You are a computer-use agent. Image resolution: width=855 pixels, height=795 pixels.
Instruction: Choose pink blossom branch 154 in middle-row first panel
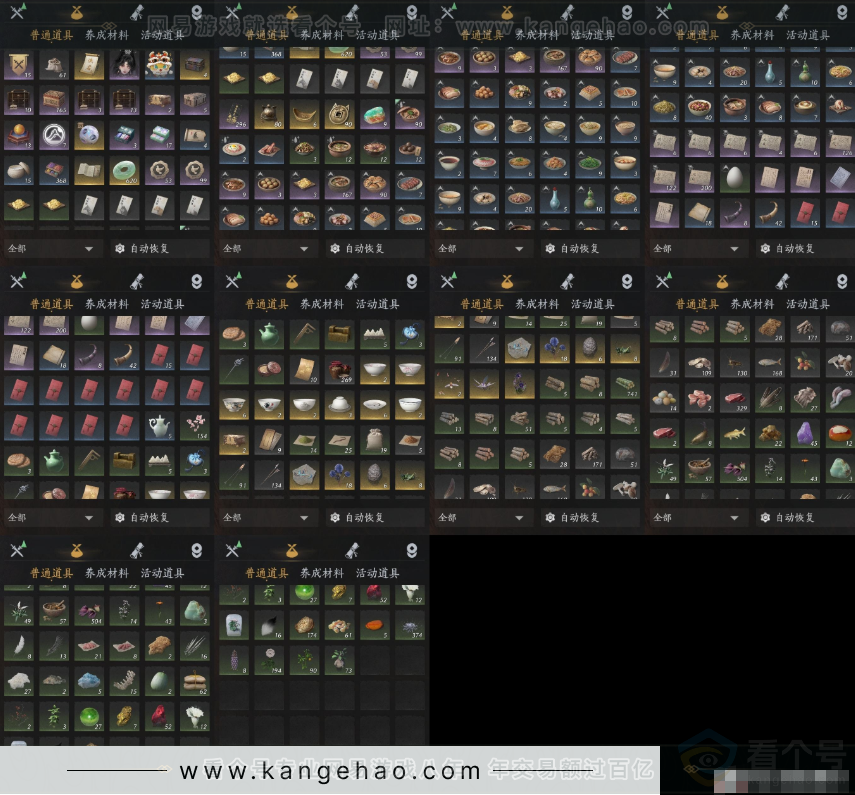pos(195,426)
